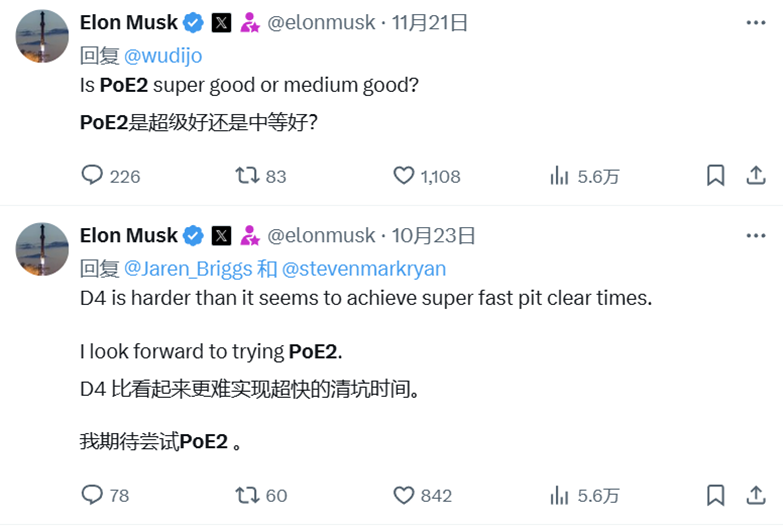Open more options menu on 10月23日 tweet

click(756, 235)
